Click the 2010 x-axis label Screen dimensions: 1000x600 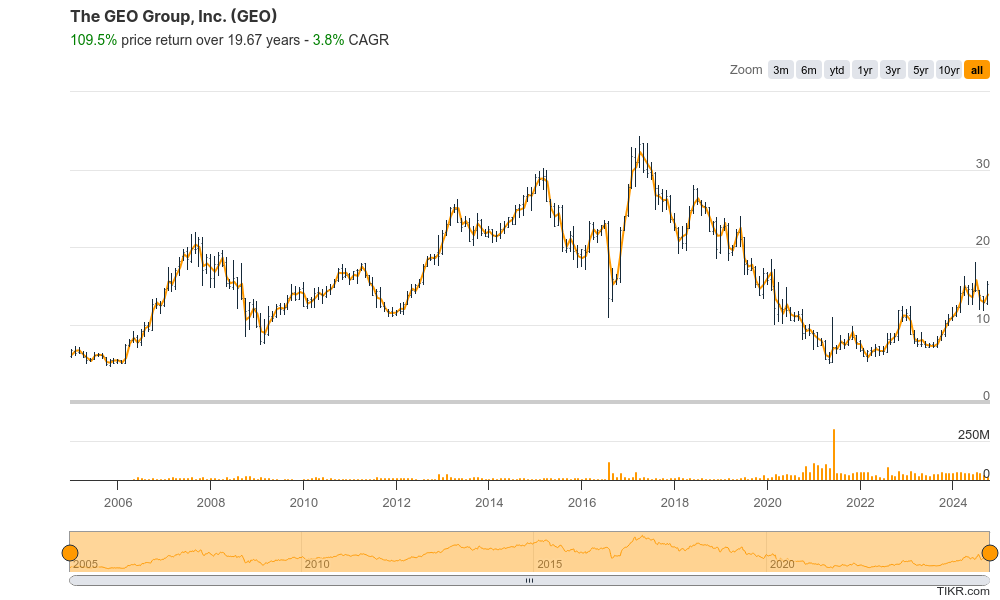coord(304,502)
